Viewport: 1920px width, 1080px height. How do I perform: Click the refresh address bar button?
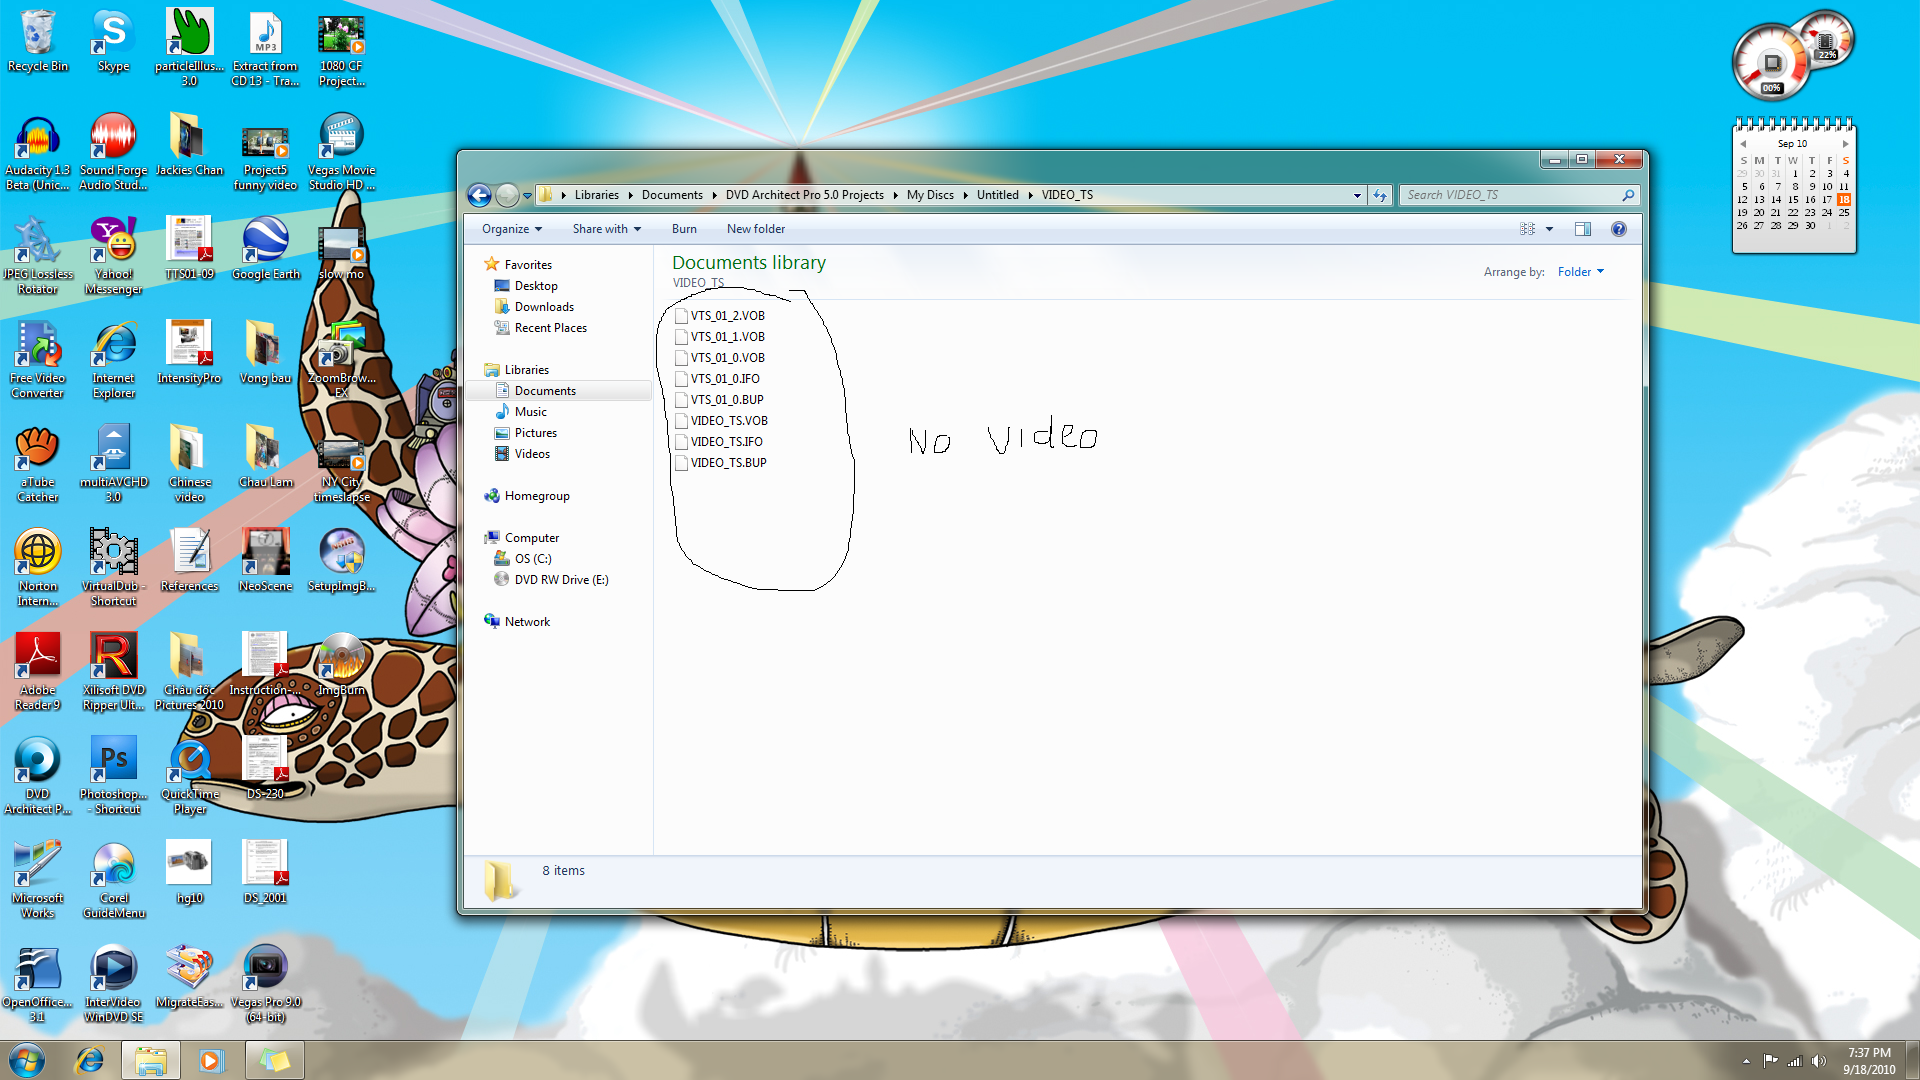pos(1381,195)
